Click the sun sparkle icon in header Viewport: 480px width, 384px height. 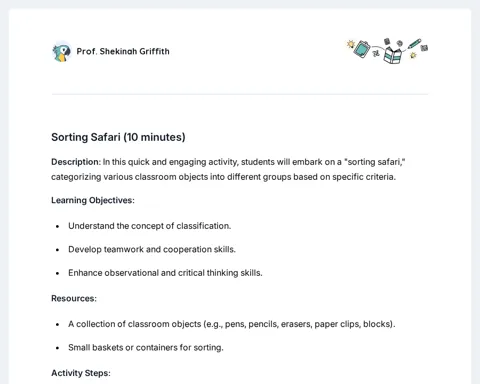click(350, 44)
